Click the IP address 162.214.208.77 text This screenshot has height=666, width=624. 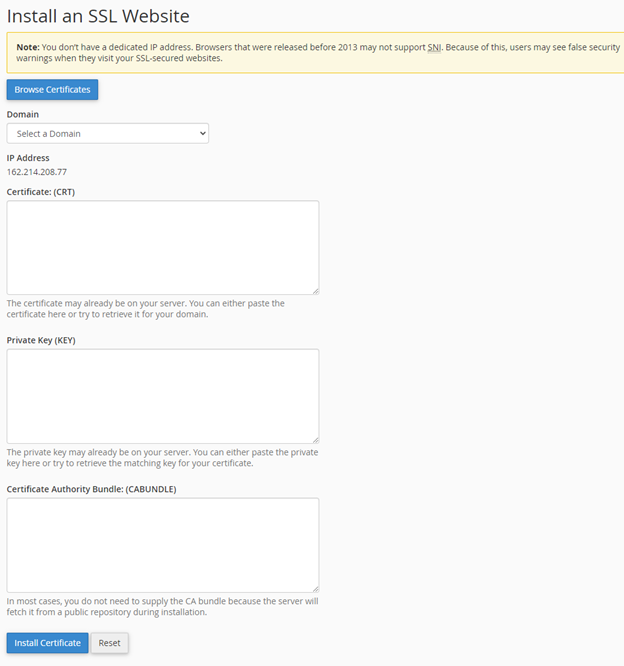37,172
